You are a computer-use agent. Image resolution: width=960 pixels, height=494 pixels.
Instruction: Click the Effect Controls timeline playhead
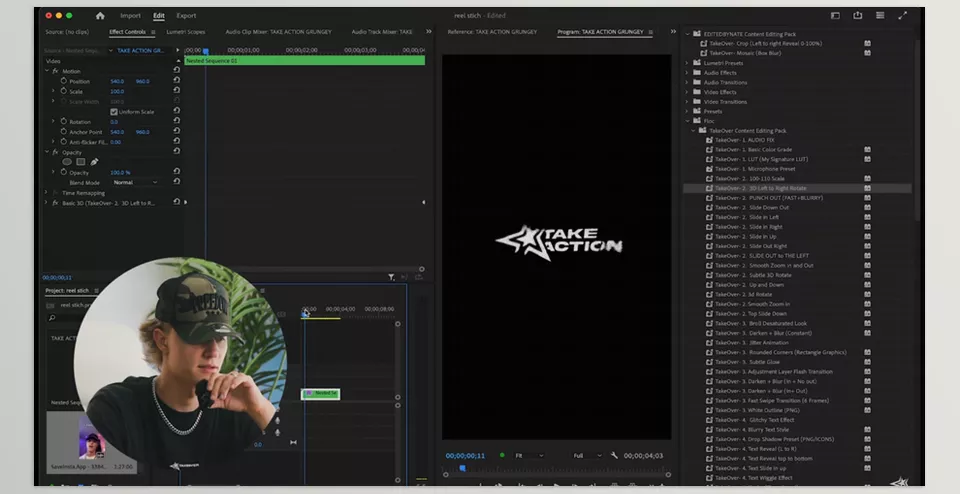click(x=206, y=51)
